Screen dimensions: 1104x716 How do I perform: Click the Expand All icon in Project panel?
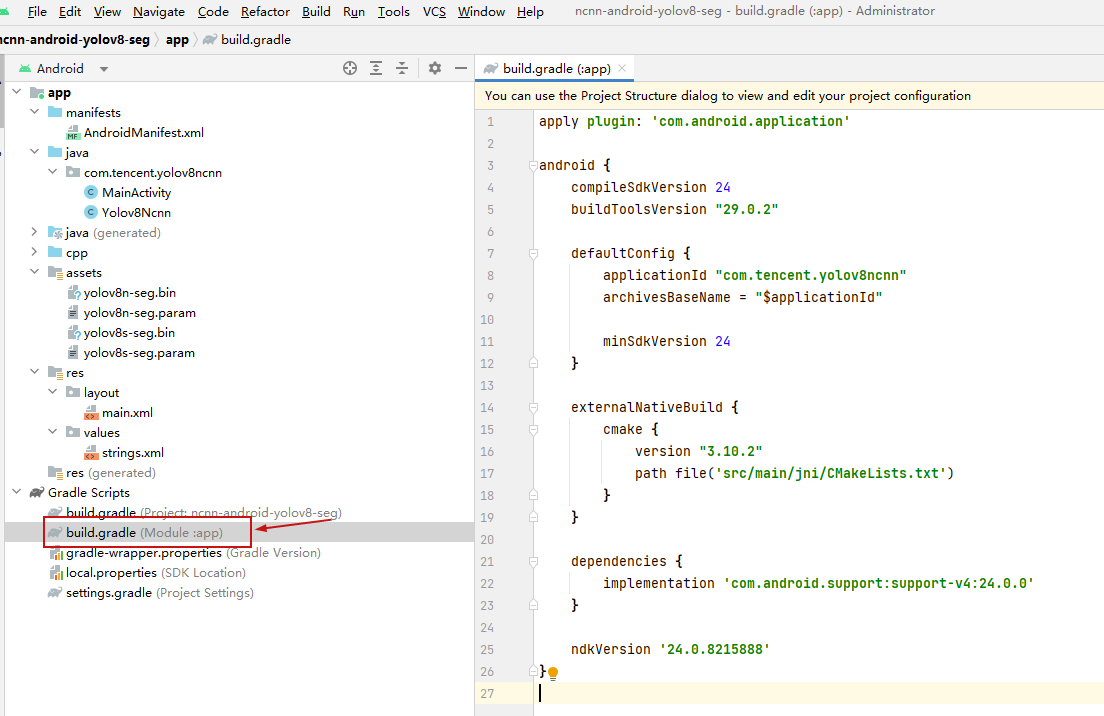[x=376, y=68]
